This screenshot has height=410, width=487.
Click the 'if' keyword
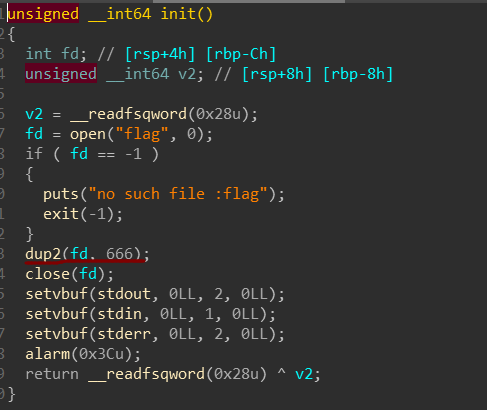pyautogui.click(x=34, y=154)
